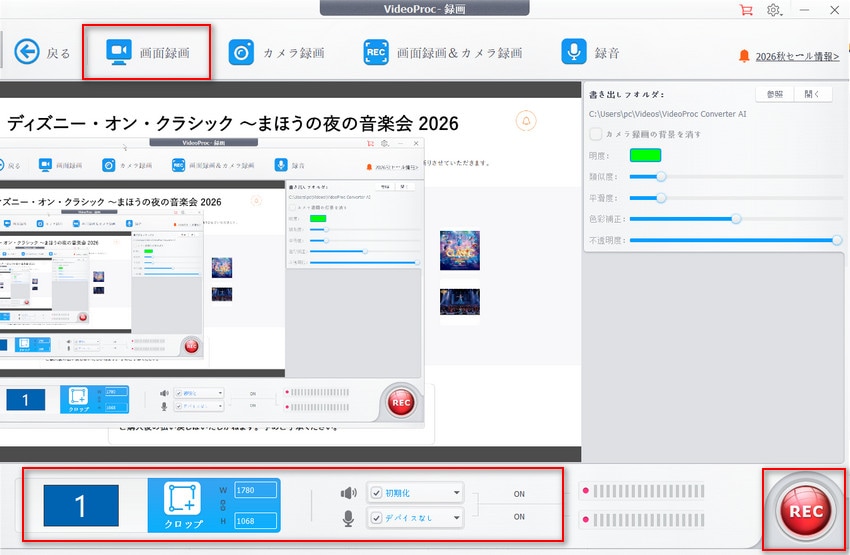Click the webcam icon for camera recording
The width and height of the screenshot is (850, 555).
coord(241,53)
